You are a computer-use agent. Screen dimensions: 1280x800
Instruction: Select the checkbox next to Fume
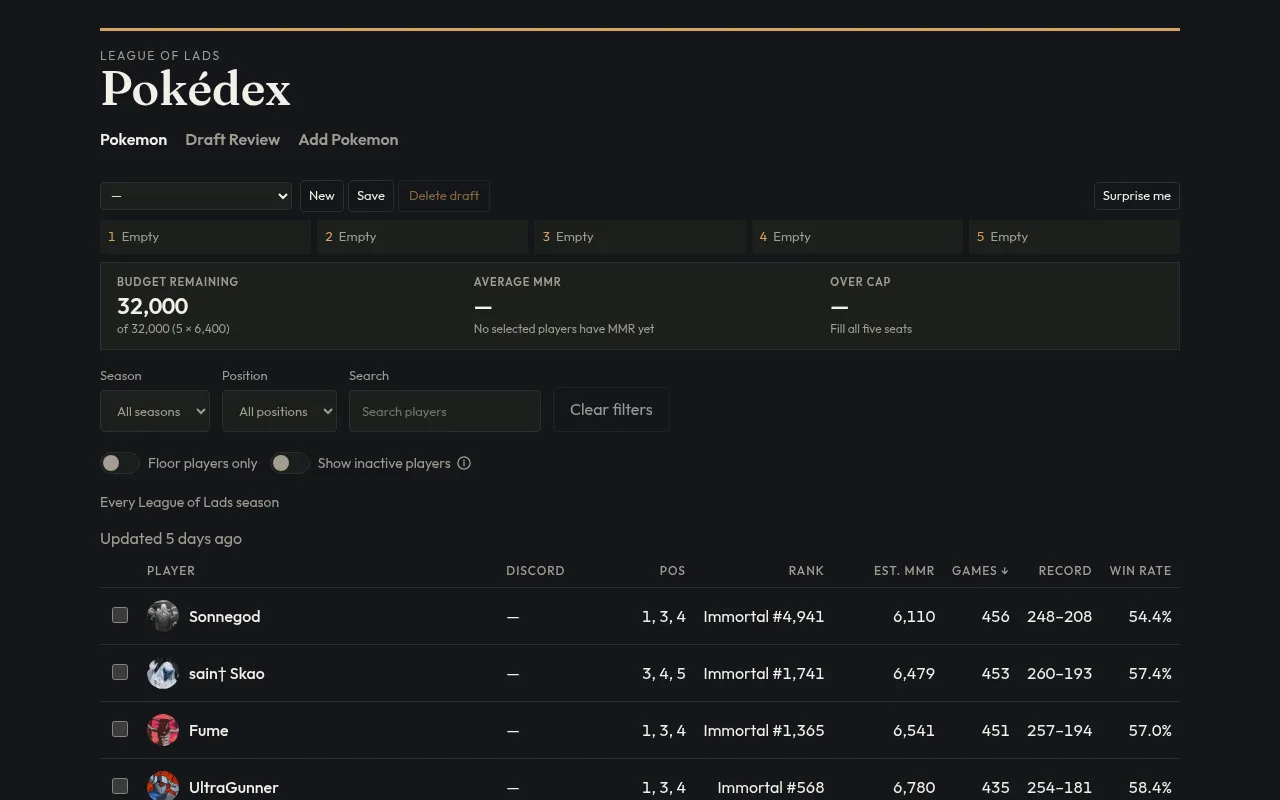(x=120, y=729)
